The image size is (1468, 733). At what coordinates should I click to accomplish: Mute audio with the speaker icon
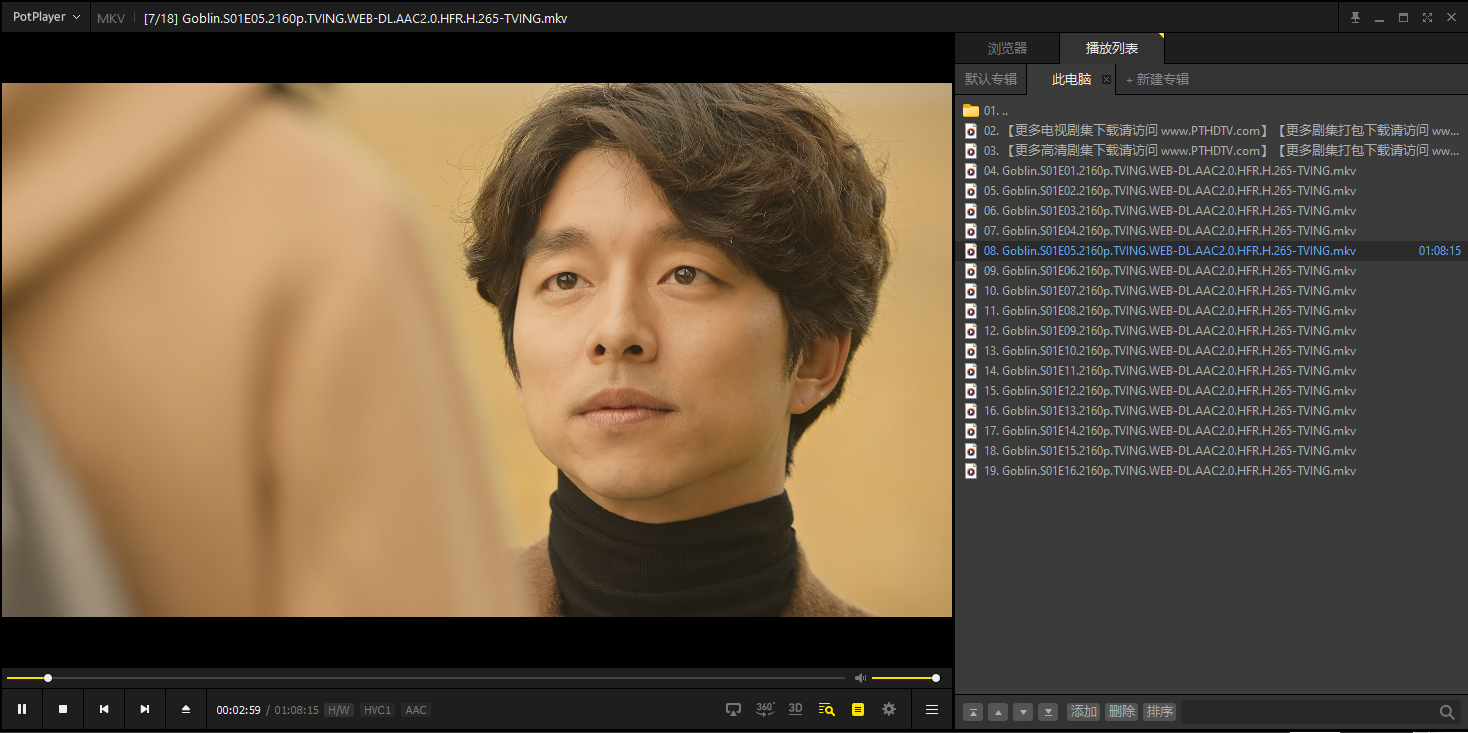coord(860,678)
